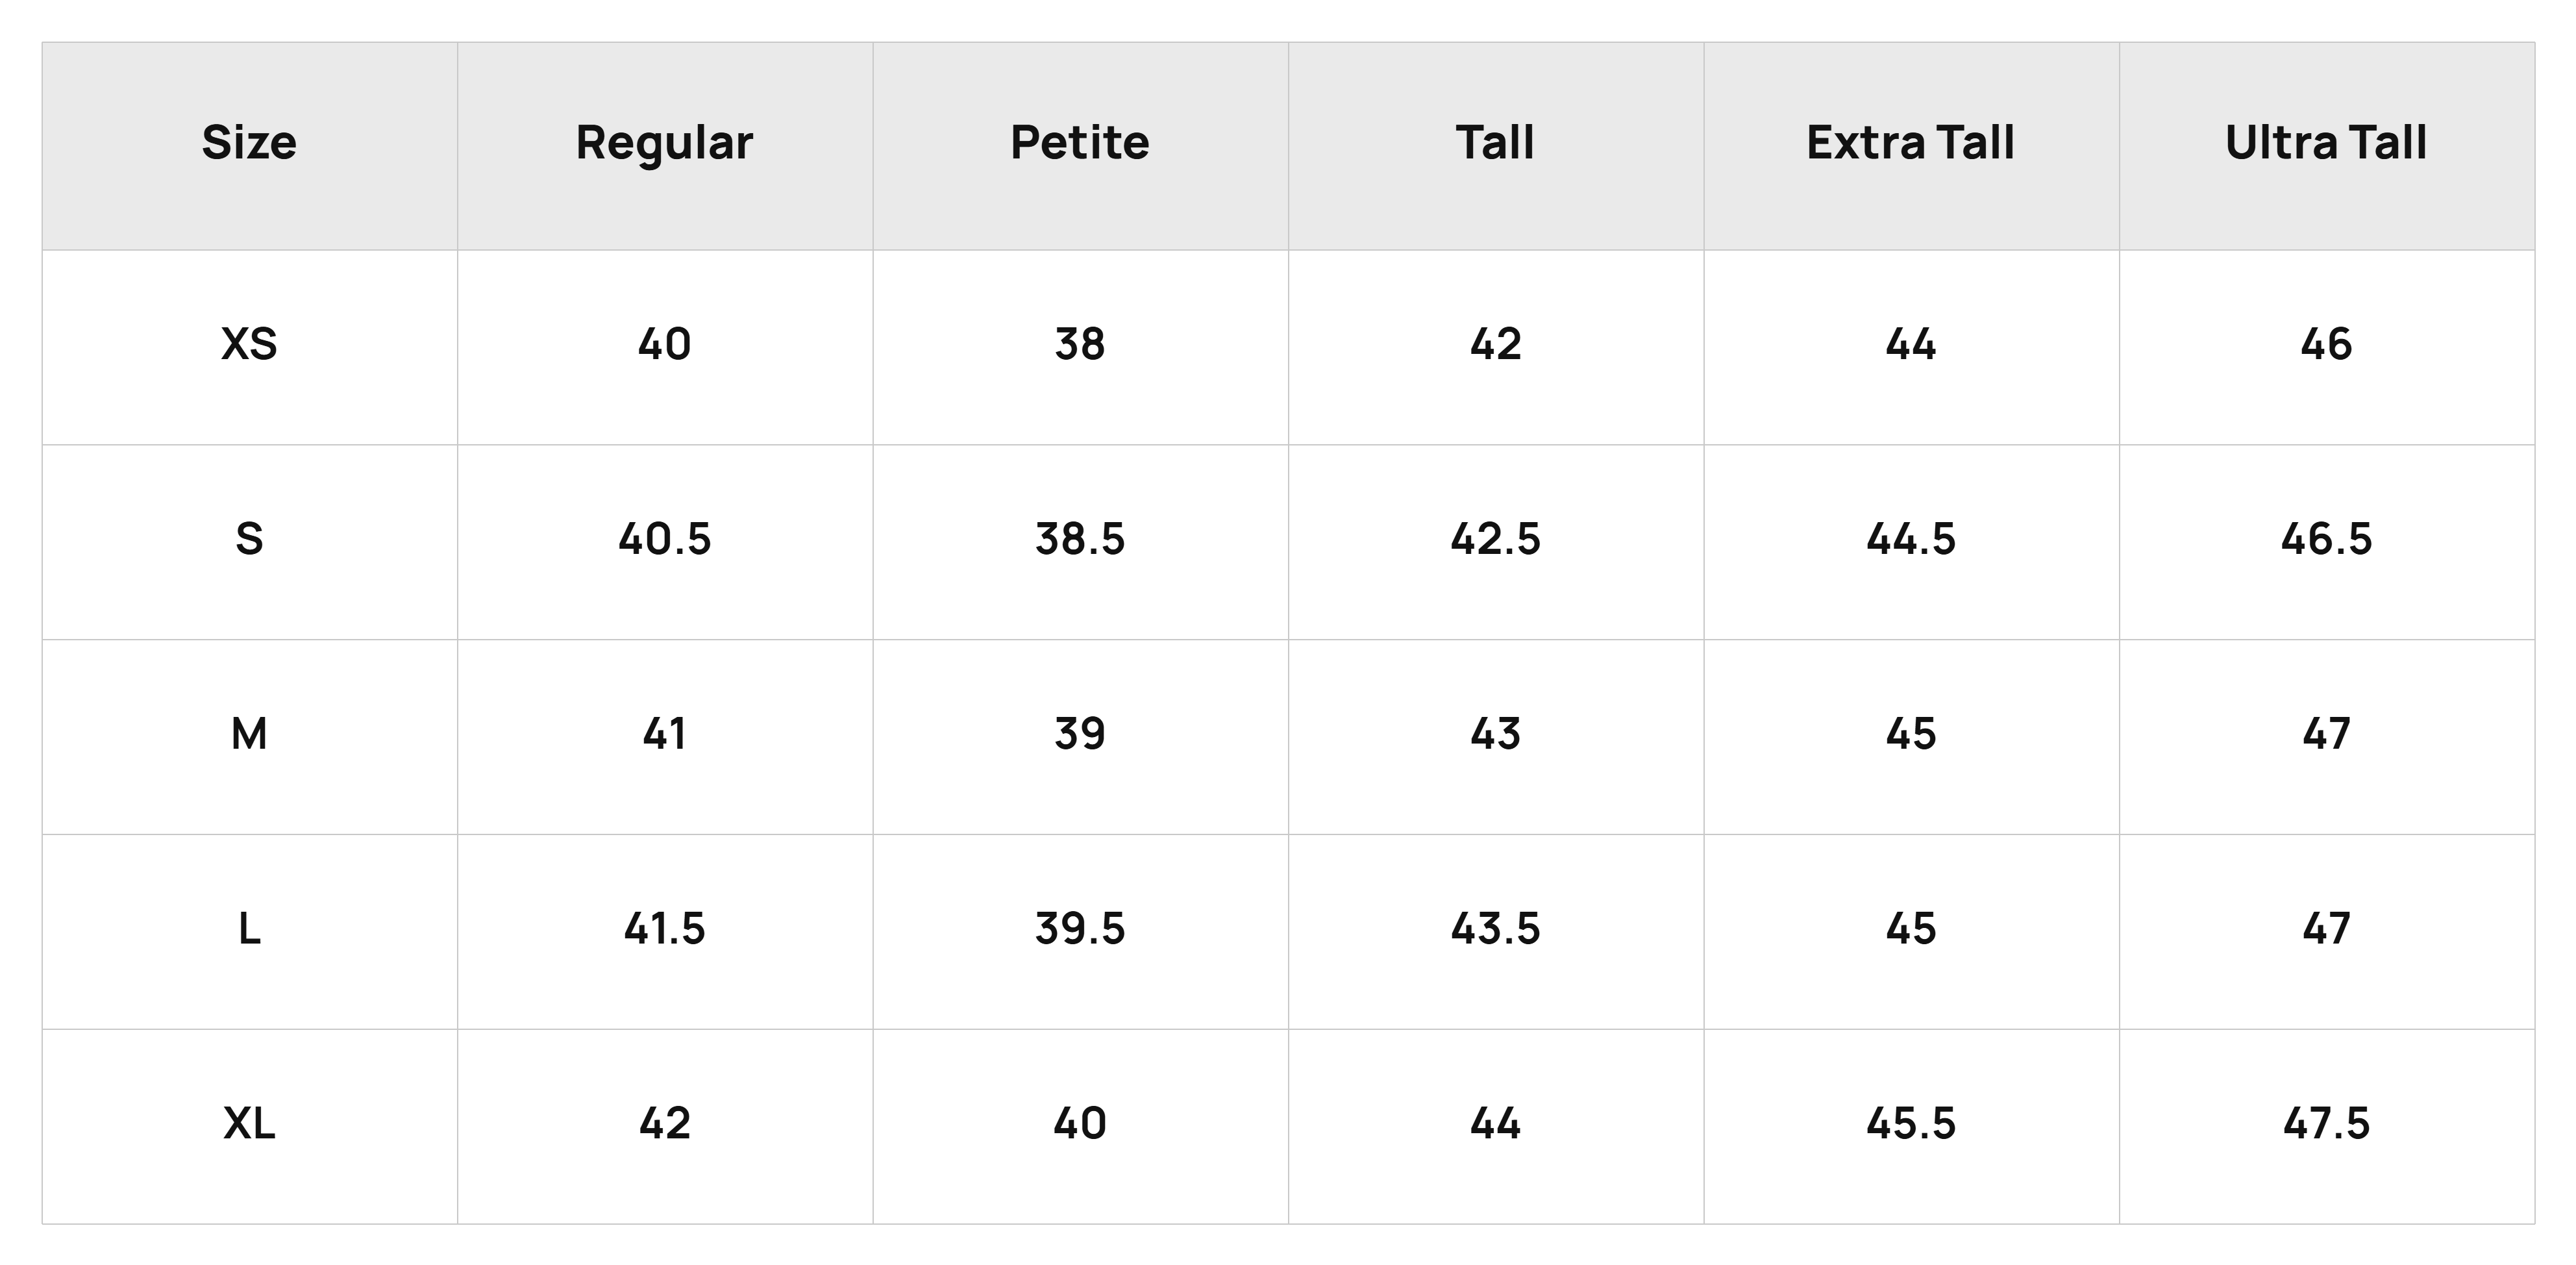This screenshot has width=2576, height=1265.
Task: Select the Ultra Tall header cell
Action: (2327, 145)
